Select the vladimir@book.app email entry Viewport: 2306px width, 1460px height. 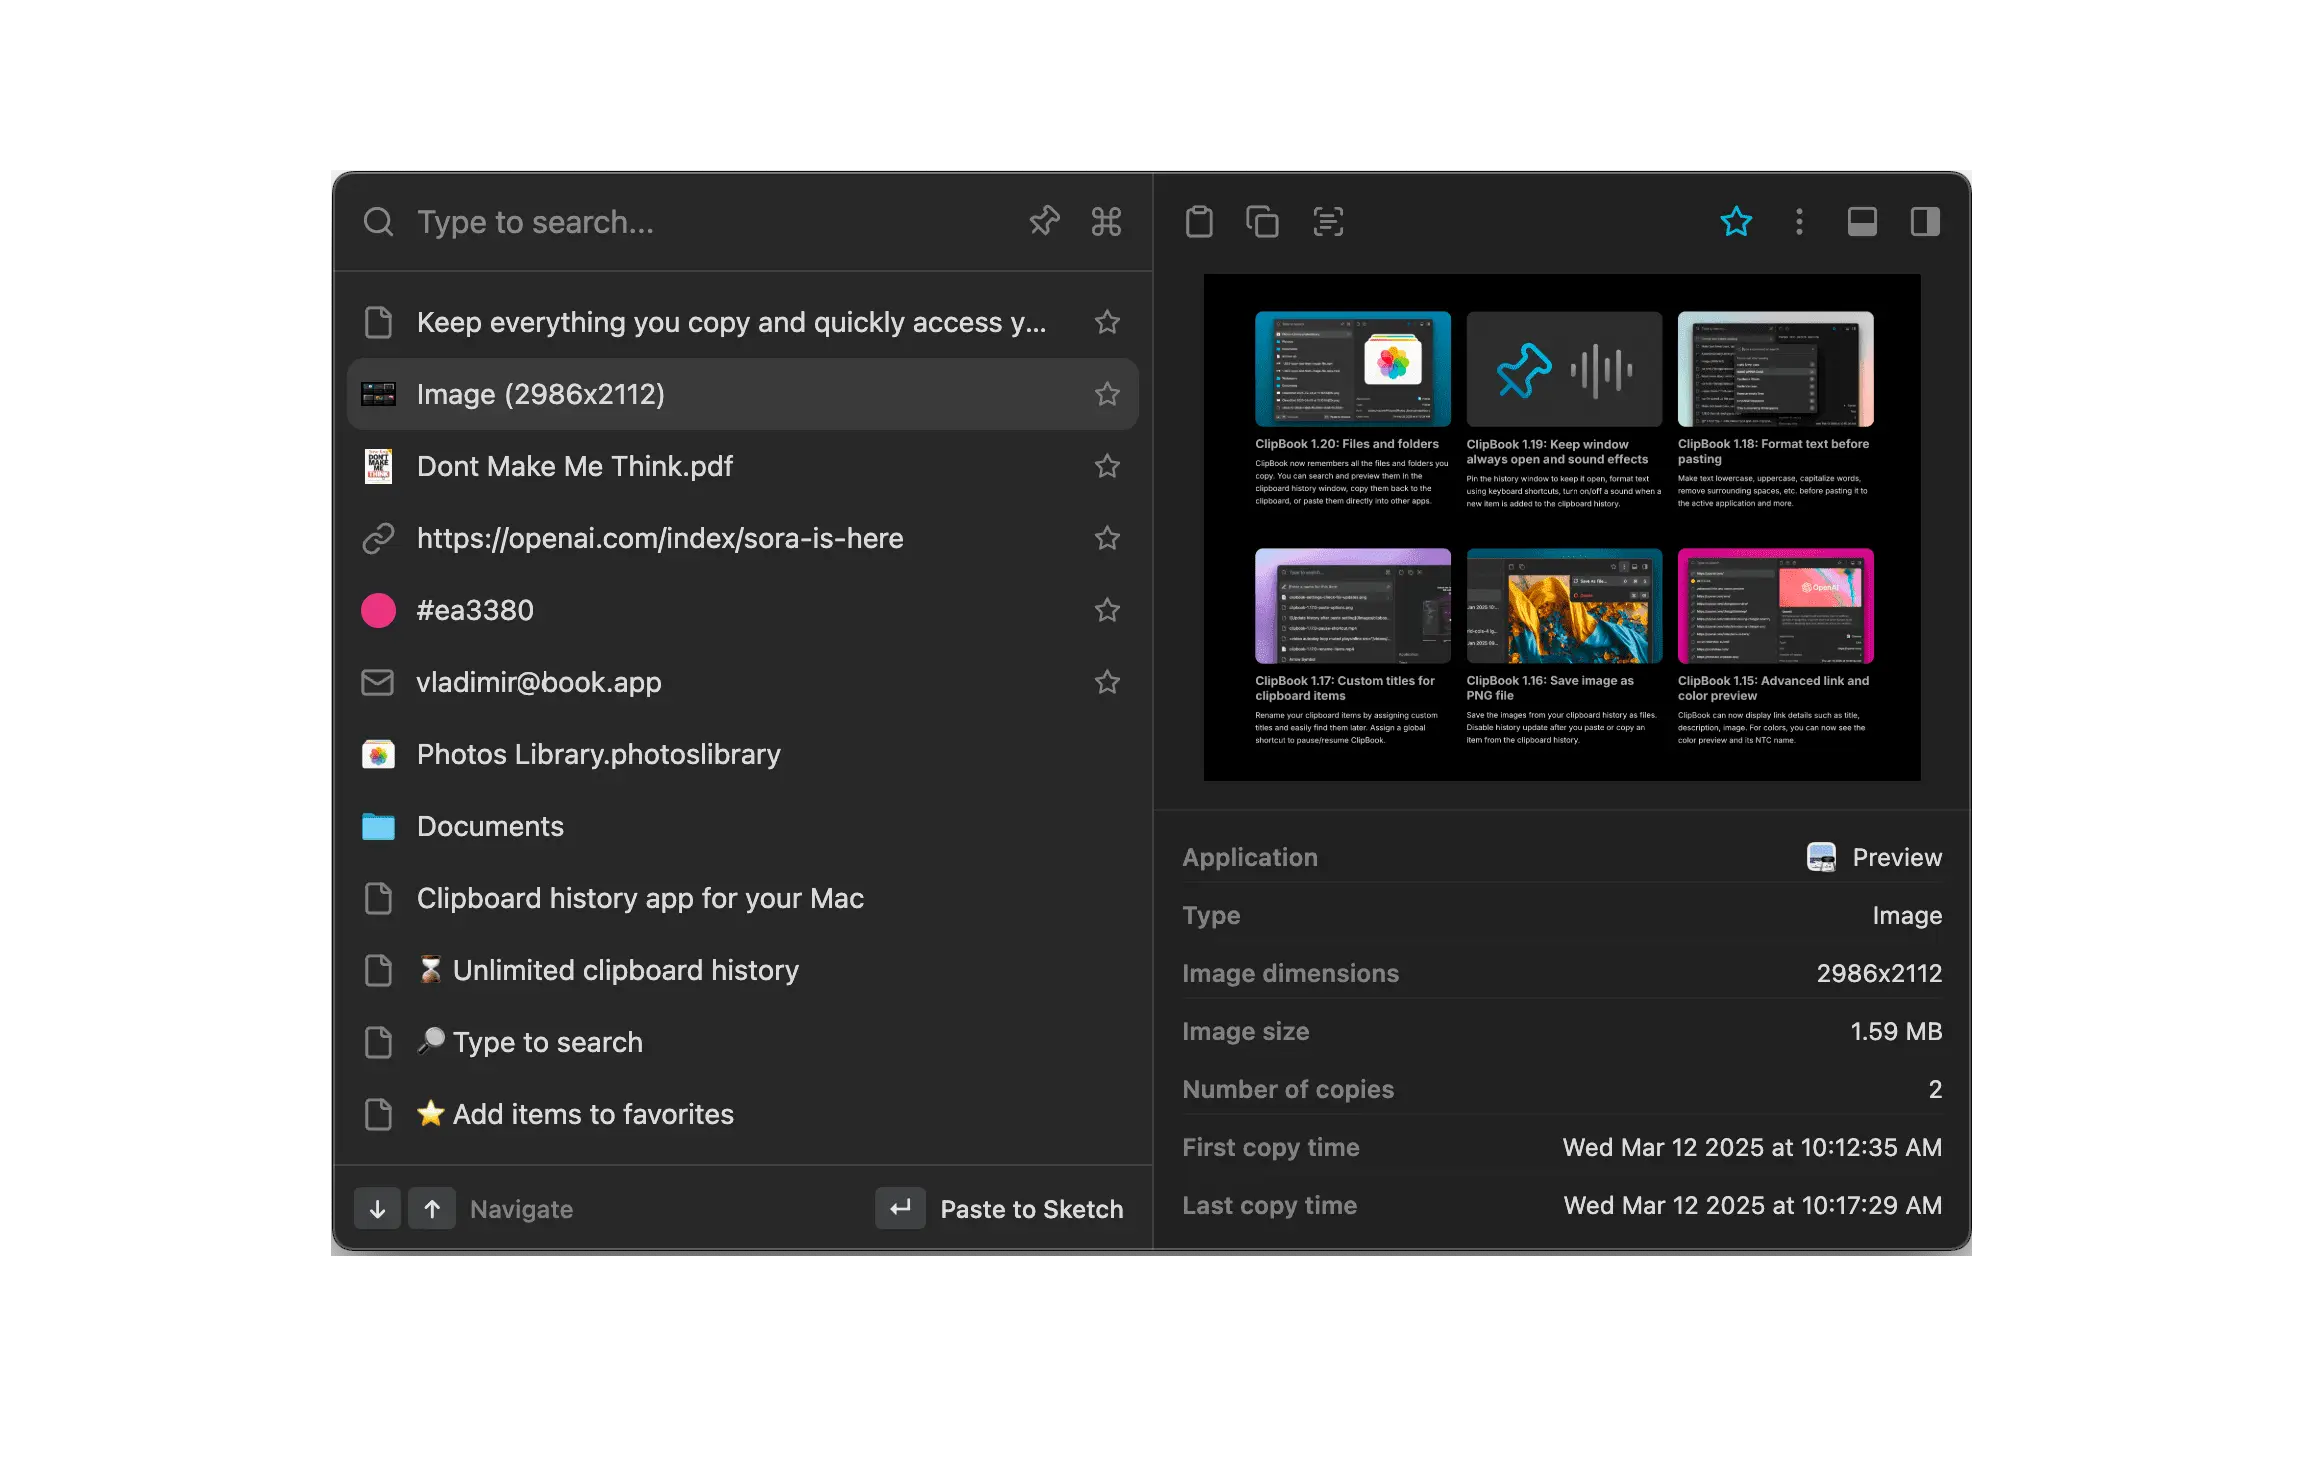539,682
